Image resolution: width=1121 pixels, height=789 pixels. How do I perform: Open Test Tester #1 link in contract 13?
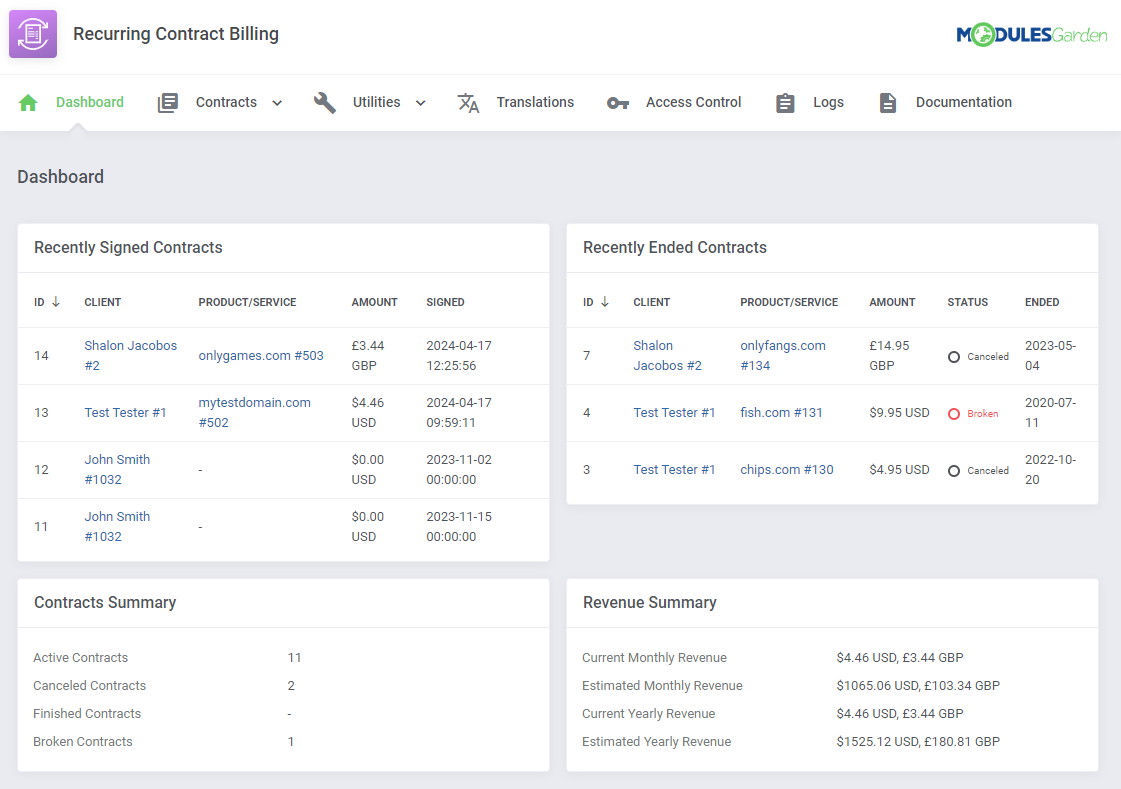pyautogui.click(x=125, y=412)
